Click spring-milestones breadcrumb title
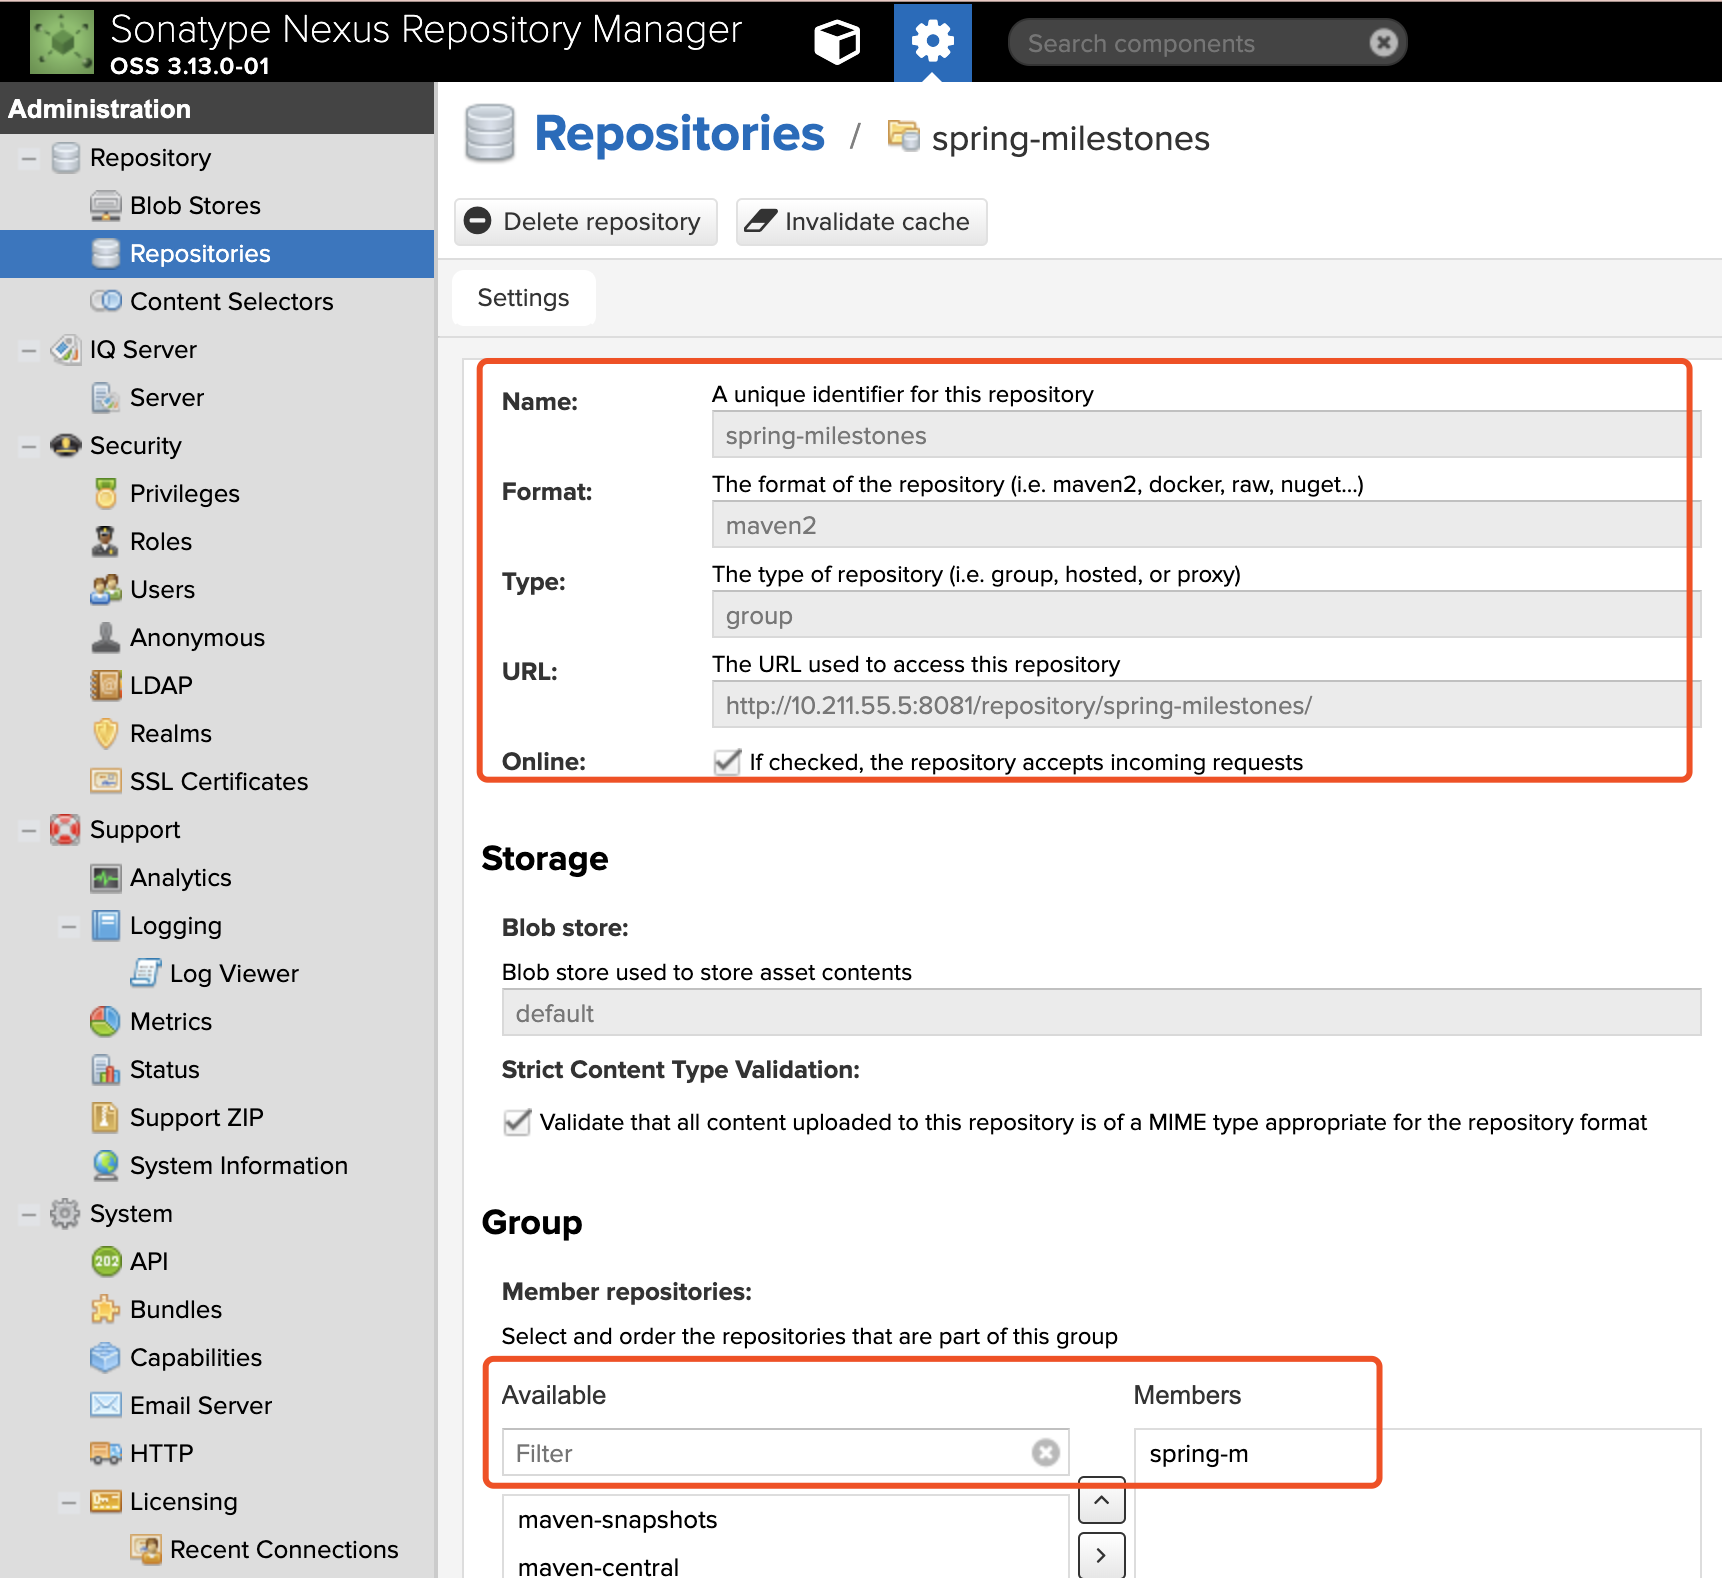The width and height of the screenshot is (1722, 1578). point(1070,138)
